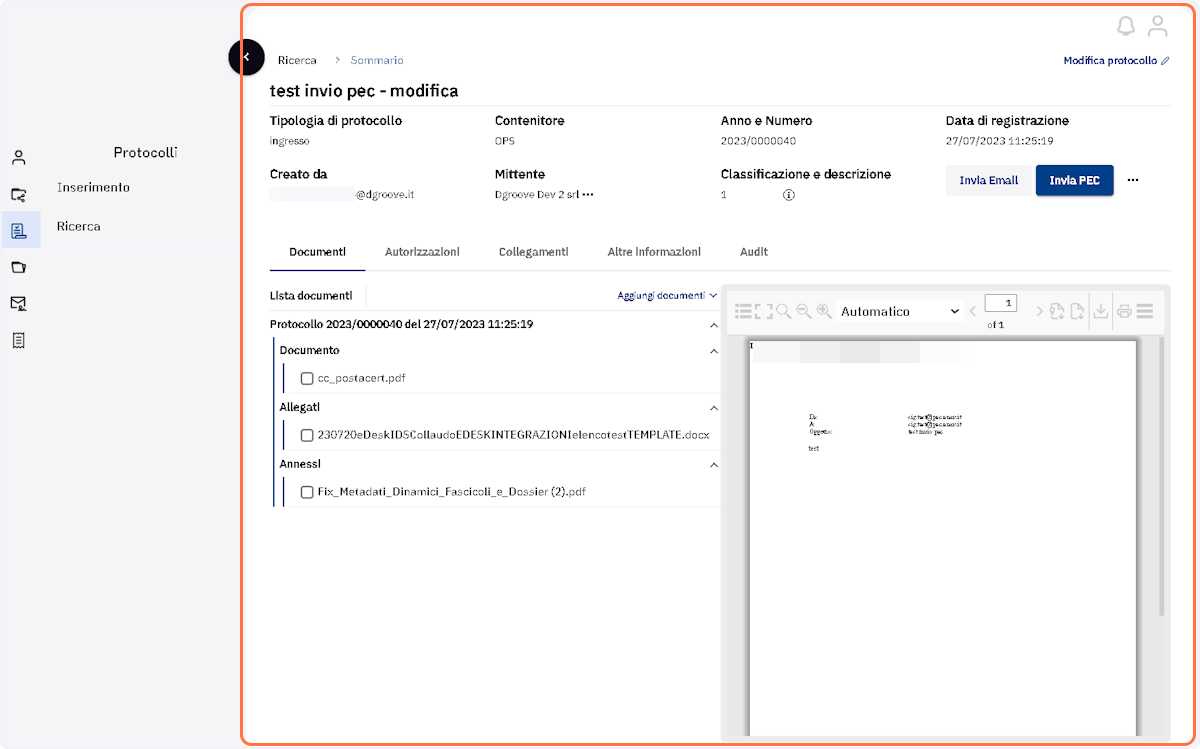Collapse the Documento section
The image size is (1200, 749).
pos(713,351)
